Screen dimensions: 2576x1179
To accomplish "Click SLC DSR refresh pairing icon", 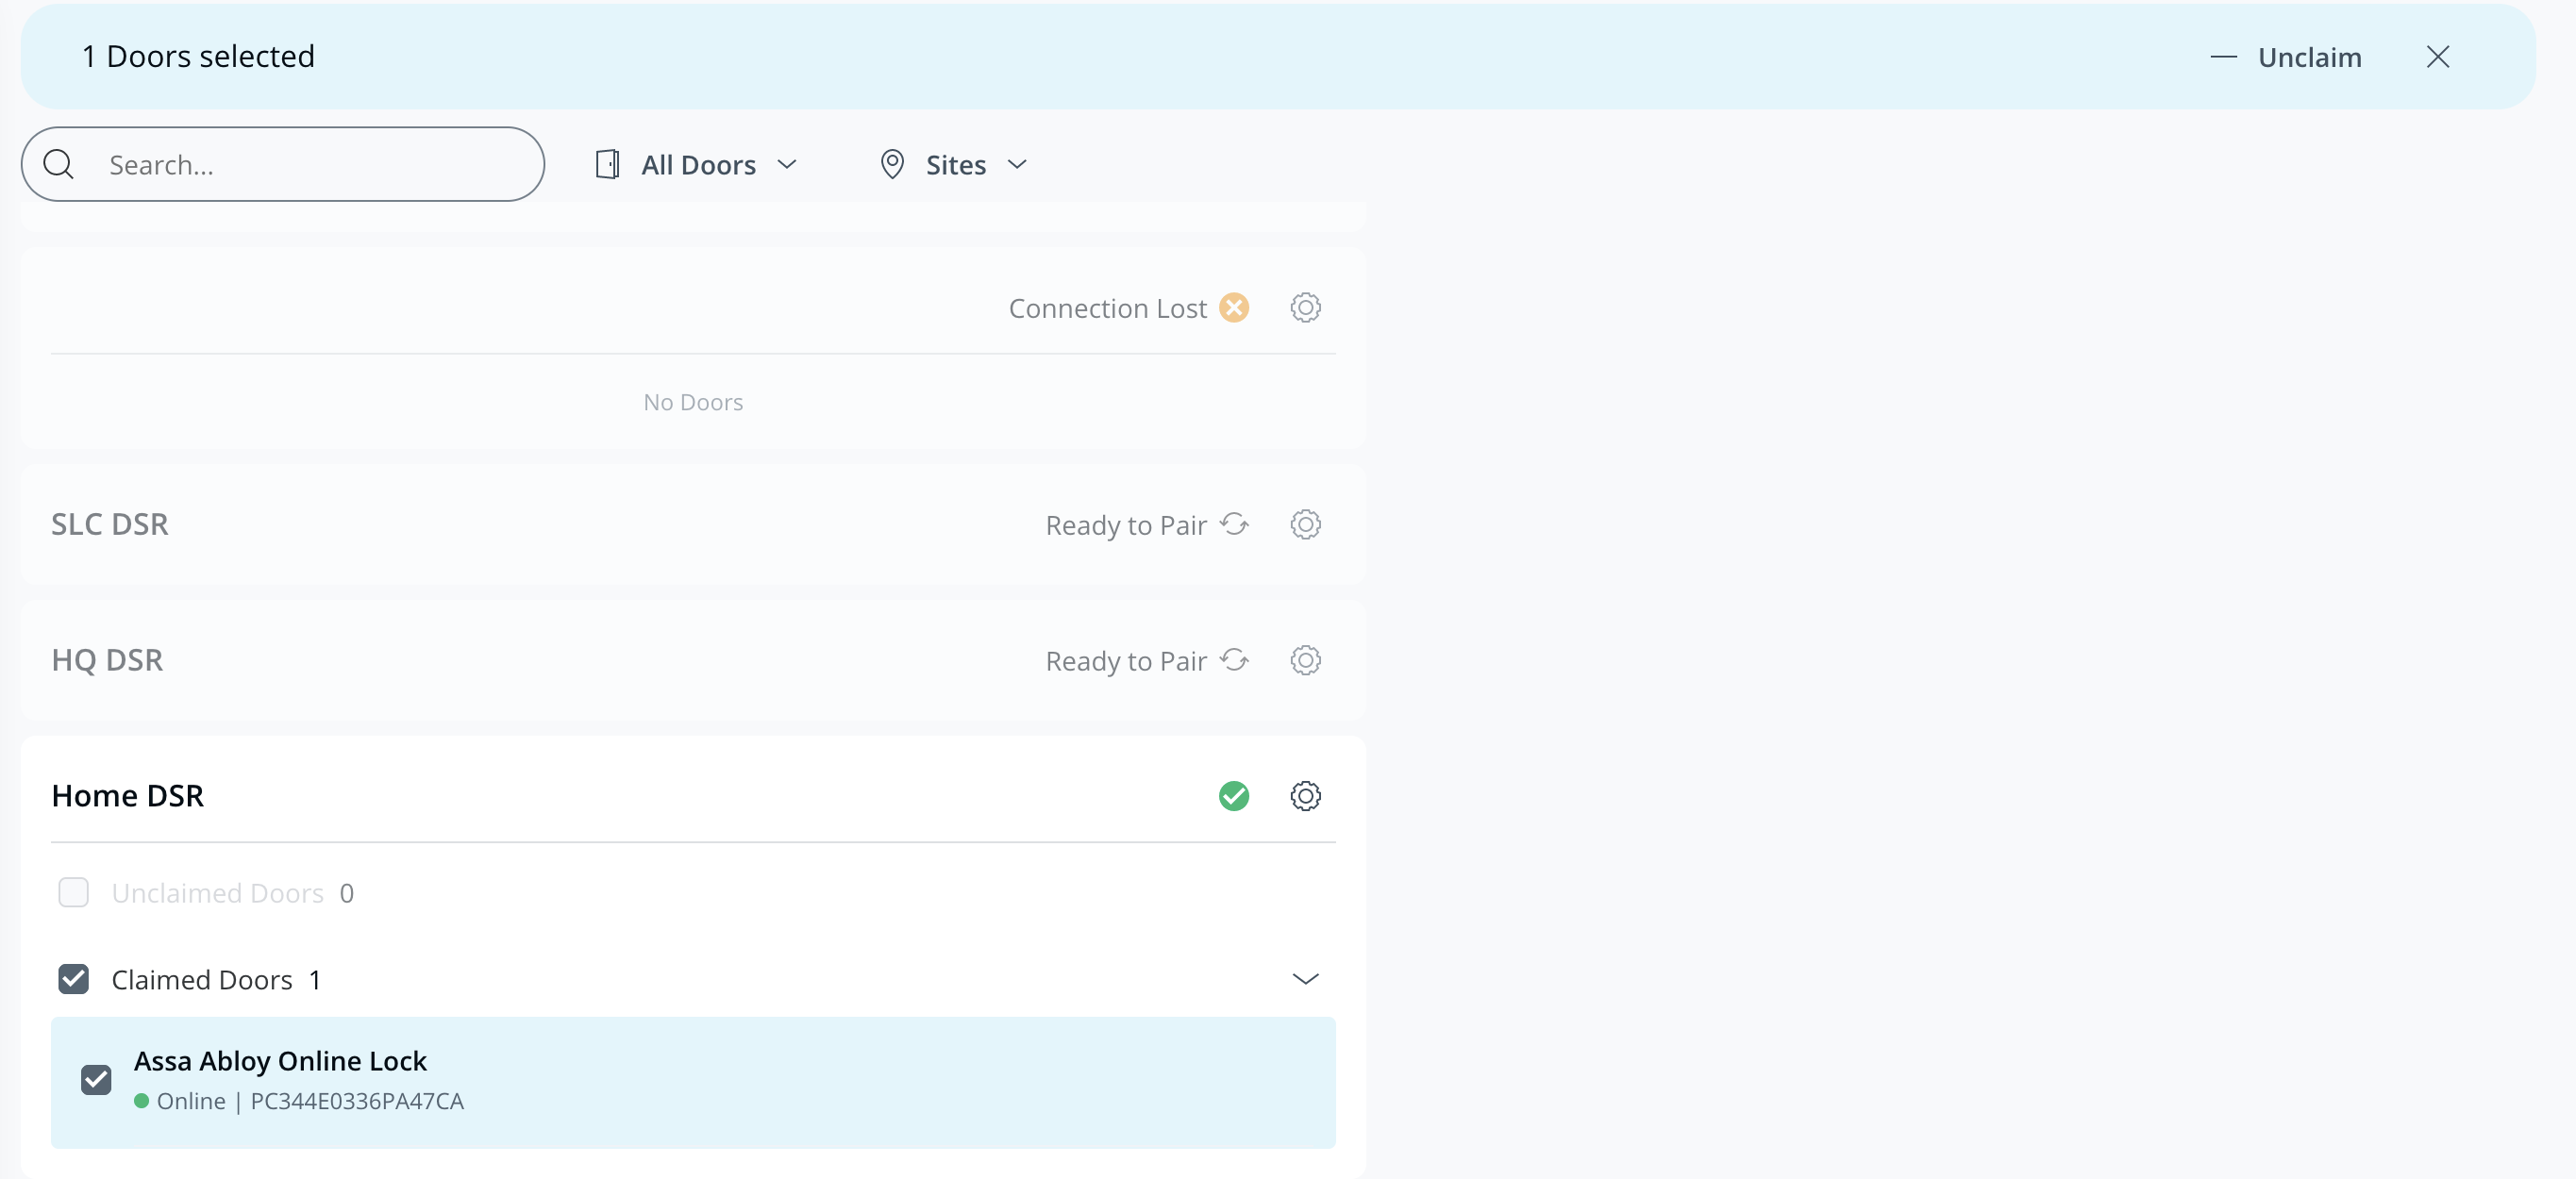I will 1235,524.
